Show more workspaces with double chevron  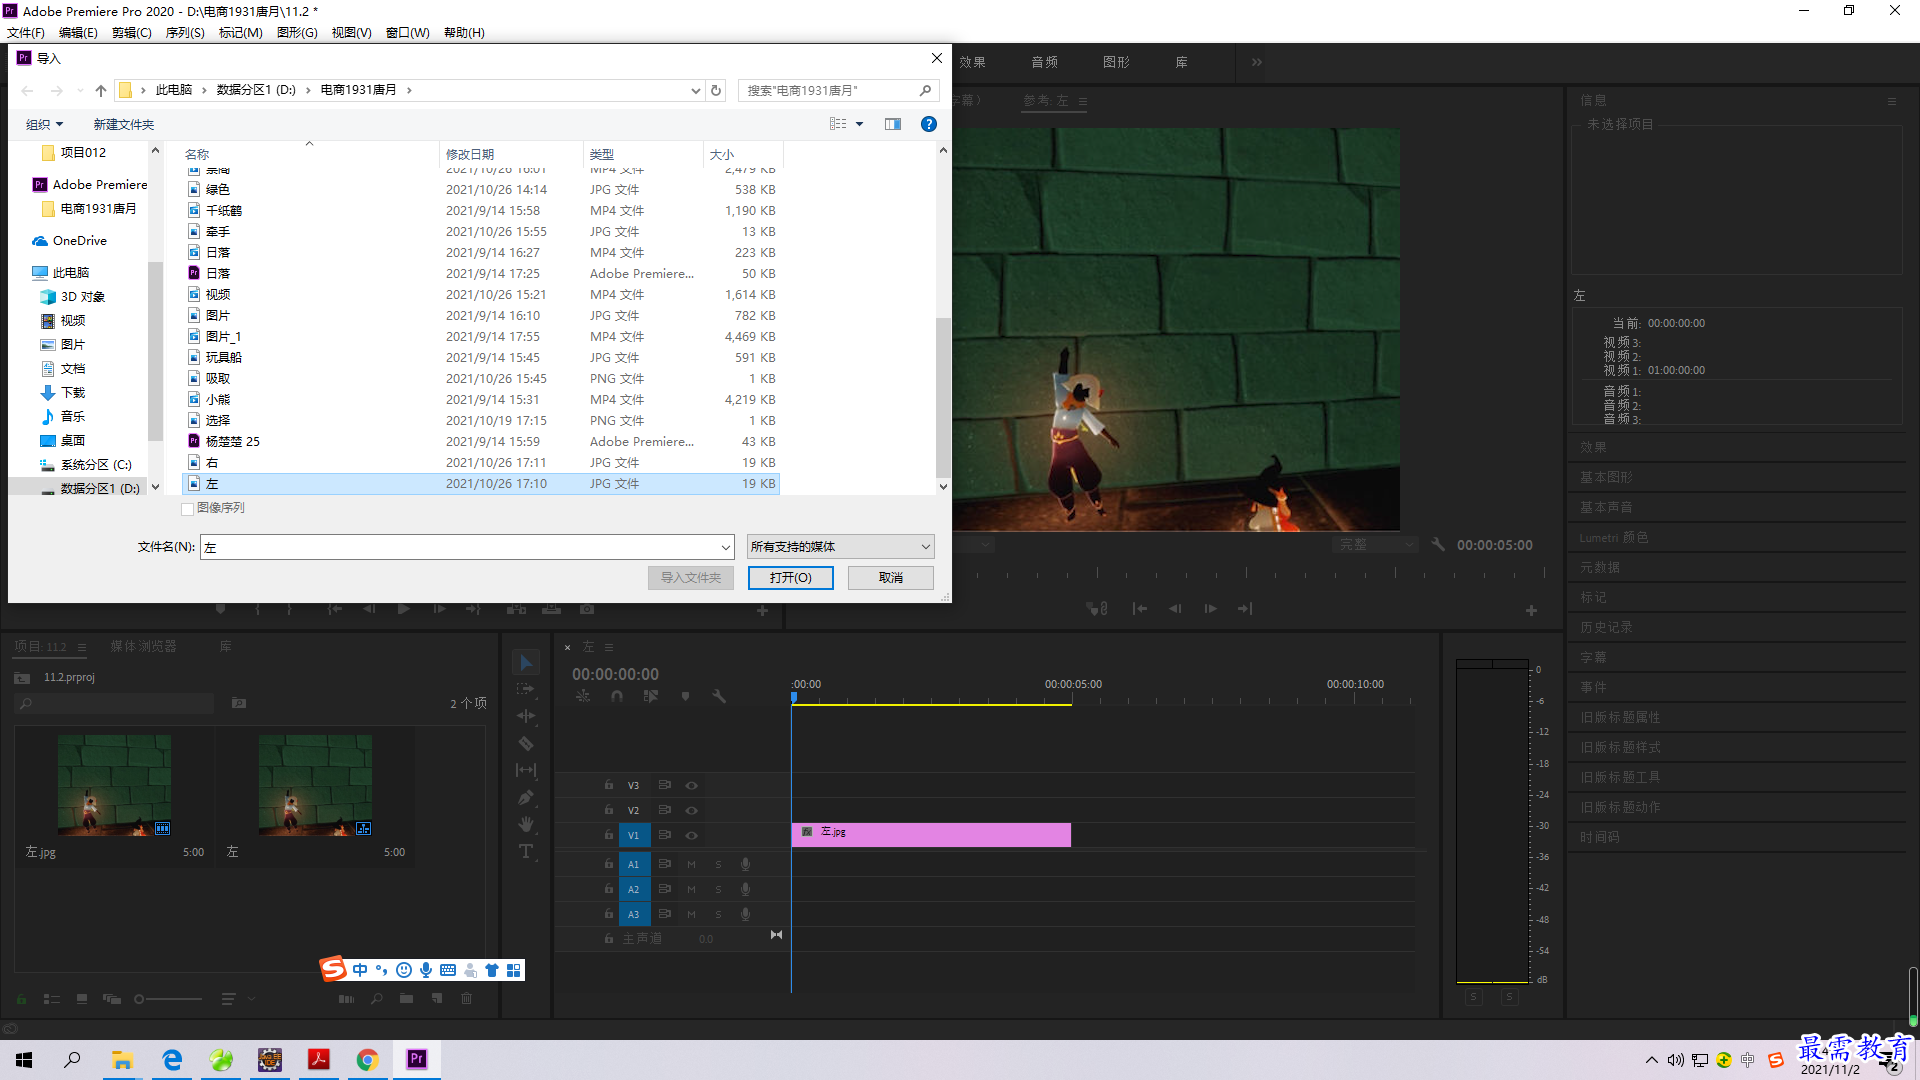coord(1256,62)
